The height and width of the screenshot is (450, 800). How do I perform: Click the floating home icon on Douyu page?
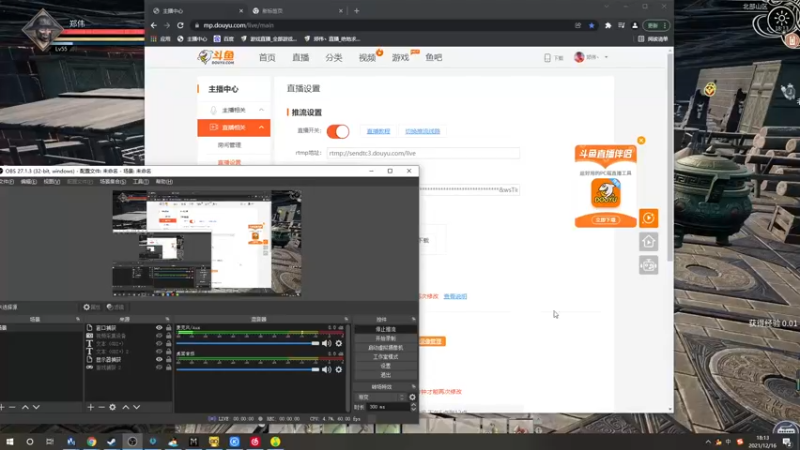pyautogui.click(x=648, y=241)
